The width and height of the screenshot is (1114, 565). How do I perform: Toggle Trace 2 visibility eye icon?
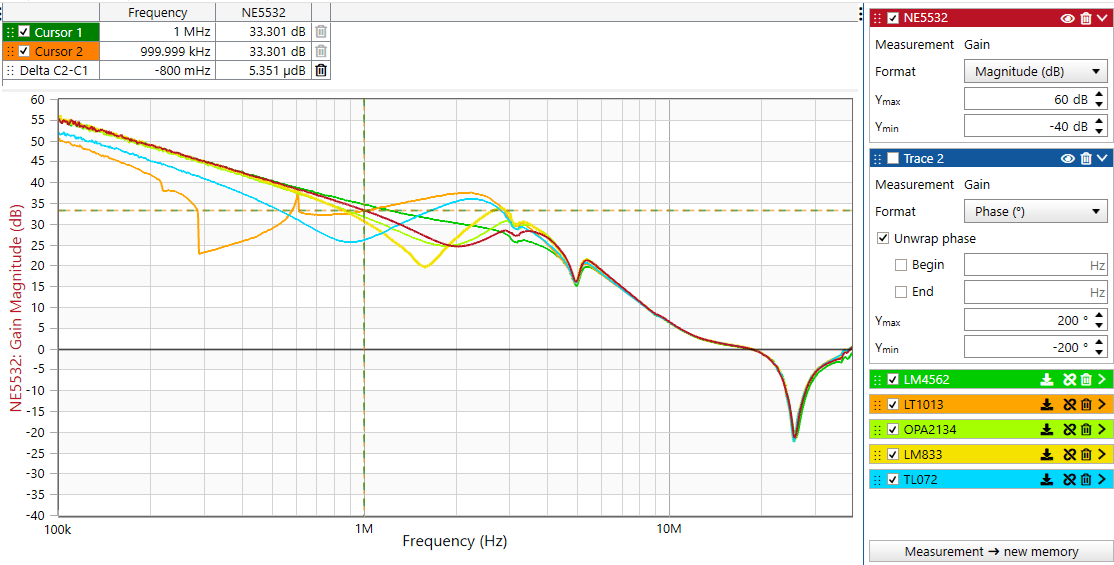coord(1068,158)
